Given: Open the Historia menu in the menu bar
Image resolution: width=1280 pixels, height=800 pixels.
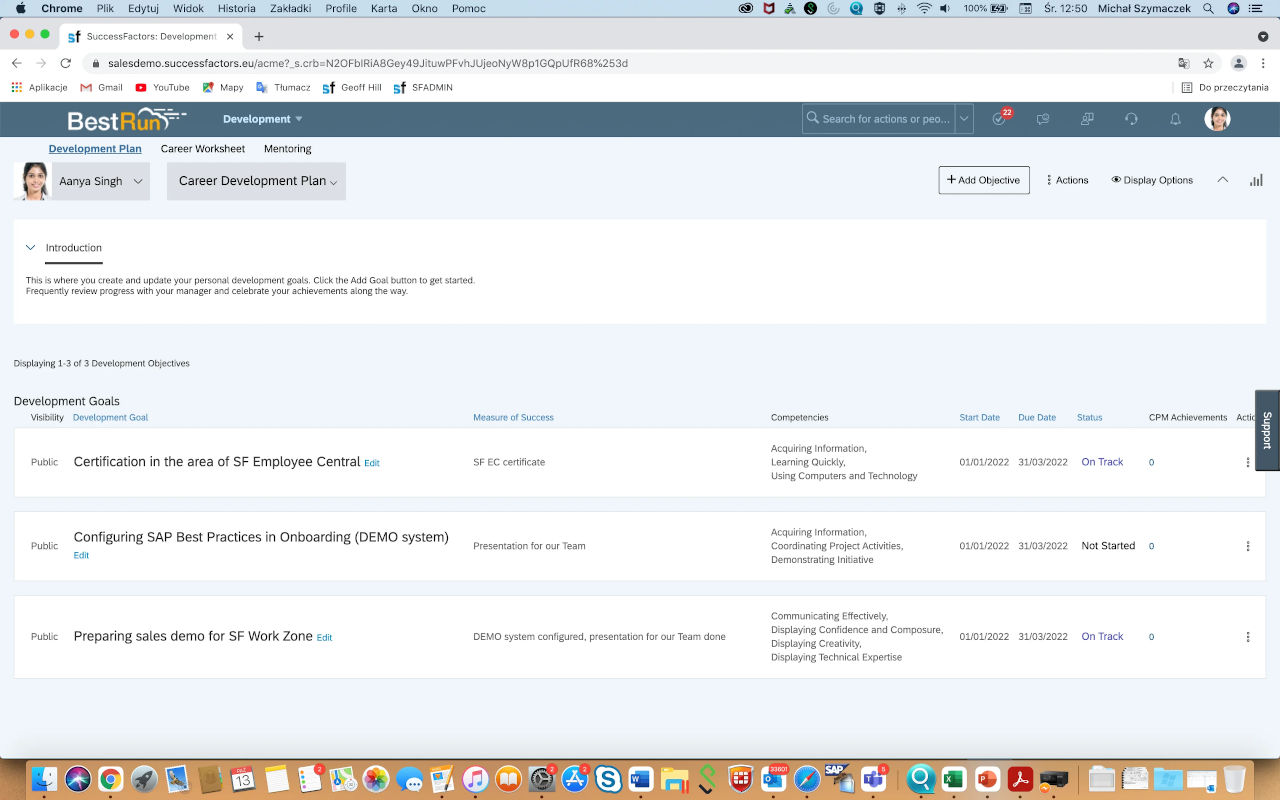Looking at the screenshot, I should coord(236,8).
